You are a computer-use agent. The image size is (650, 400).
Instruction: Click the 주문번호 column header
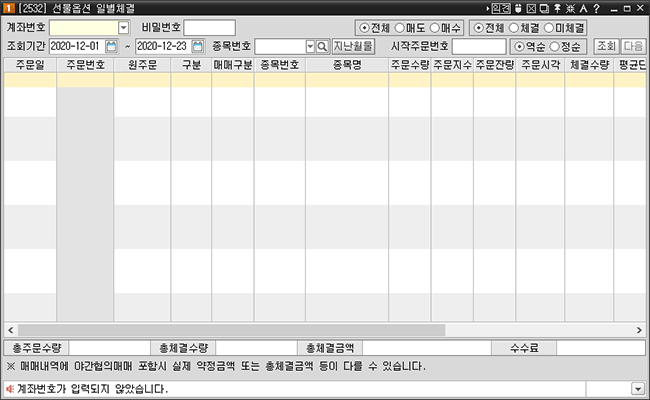pyautogui.click(x=85, y=64)
